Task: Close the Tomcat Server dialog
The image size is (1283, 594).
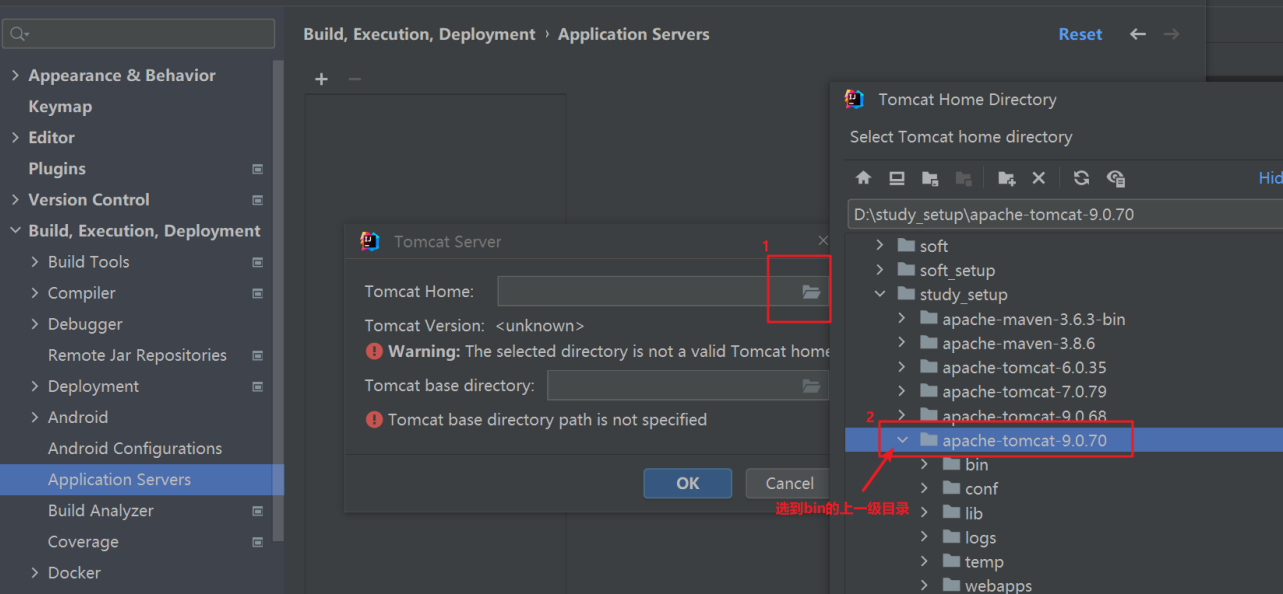Action: (823, 241)
